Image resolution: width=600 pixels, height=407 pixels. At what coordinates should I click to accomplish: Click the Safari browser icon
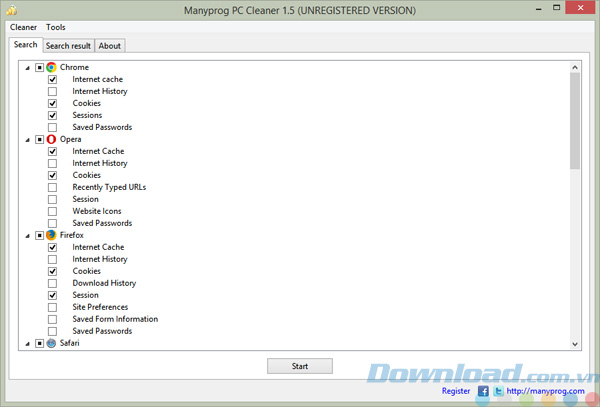pos(51,343)
